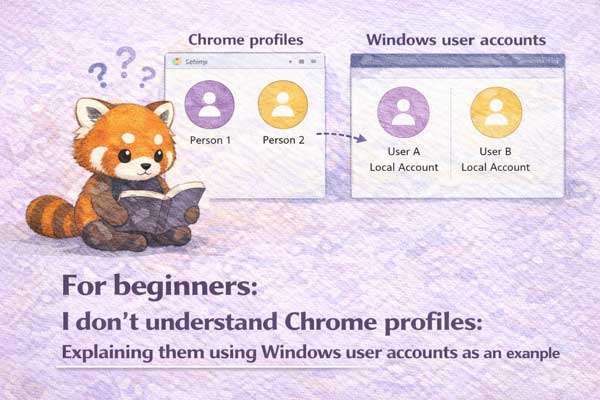The width and height of the screenshot is (600, 400).
Task: Click the User A Local Account text
Action: coord(404,159)
